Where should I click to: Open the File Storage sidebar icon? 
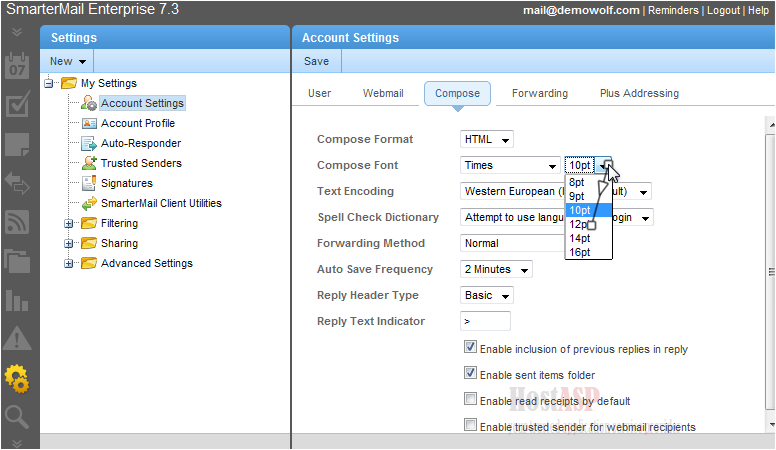[x=17, y=261]
